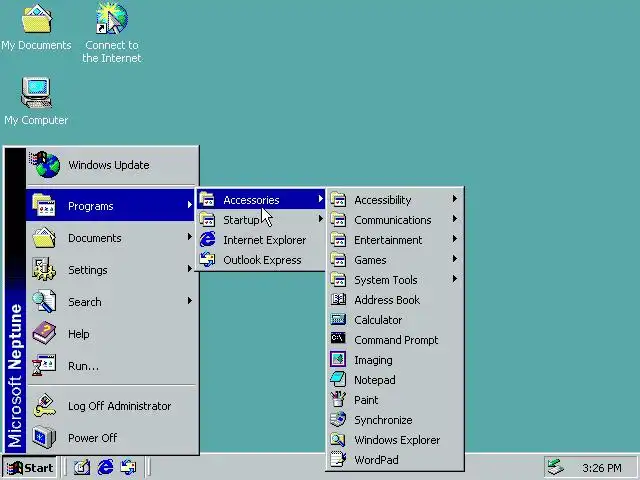Select Search in the Start menu
The width and height of the screenshot is (640, 480).
[x=110, y=302]
